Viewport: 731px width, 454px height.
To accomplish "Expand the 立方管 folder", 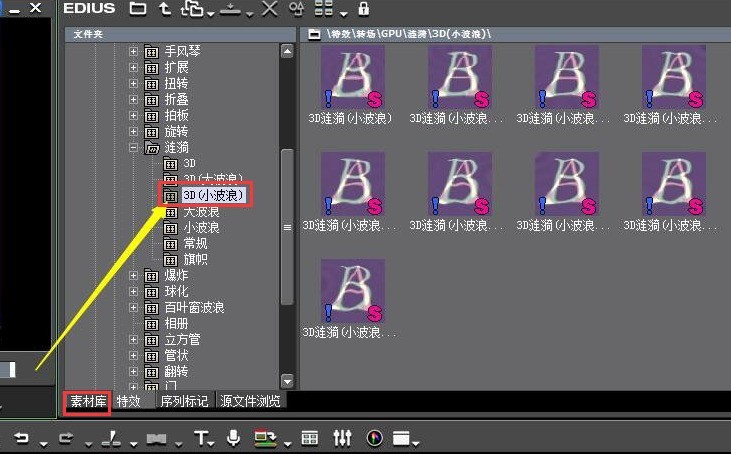I will point(133,339).
